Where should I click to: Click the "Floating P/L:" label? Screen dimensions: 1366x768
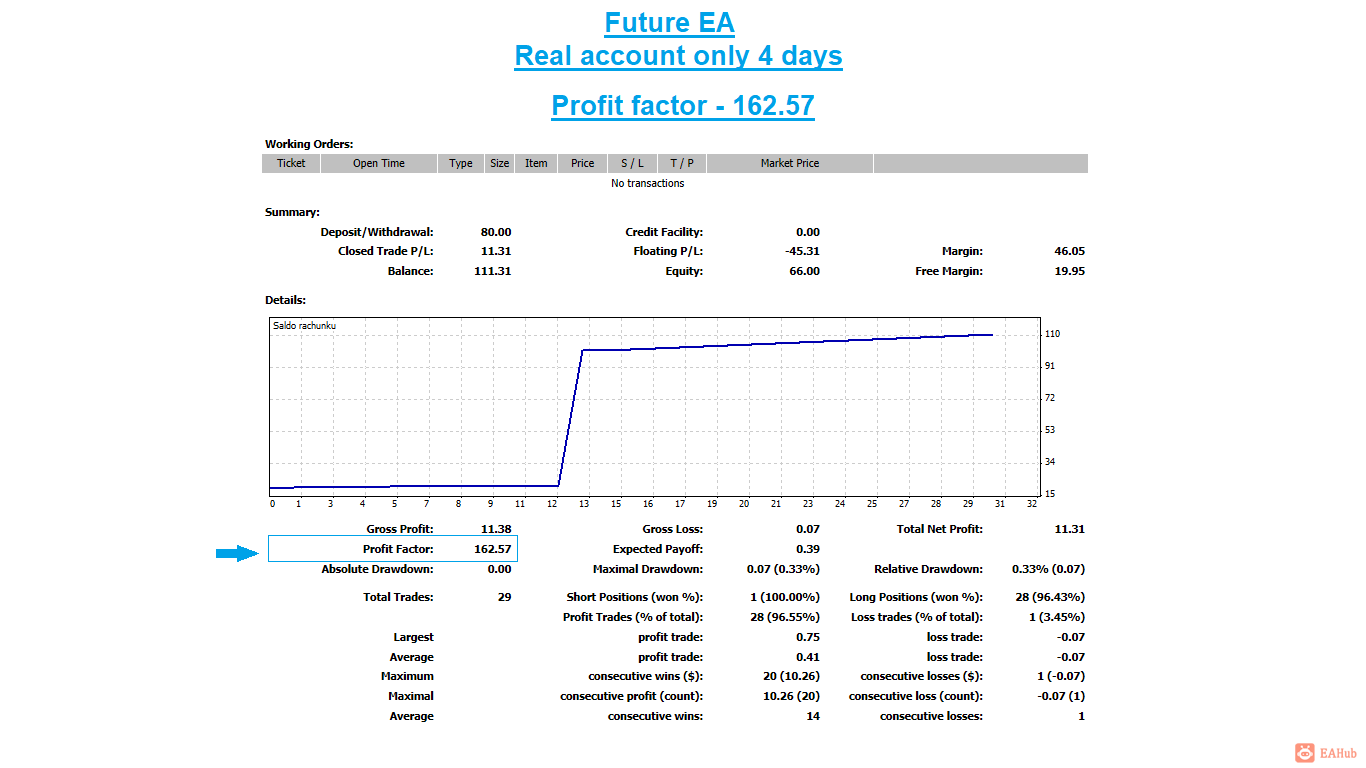[668, 251]
